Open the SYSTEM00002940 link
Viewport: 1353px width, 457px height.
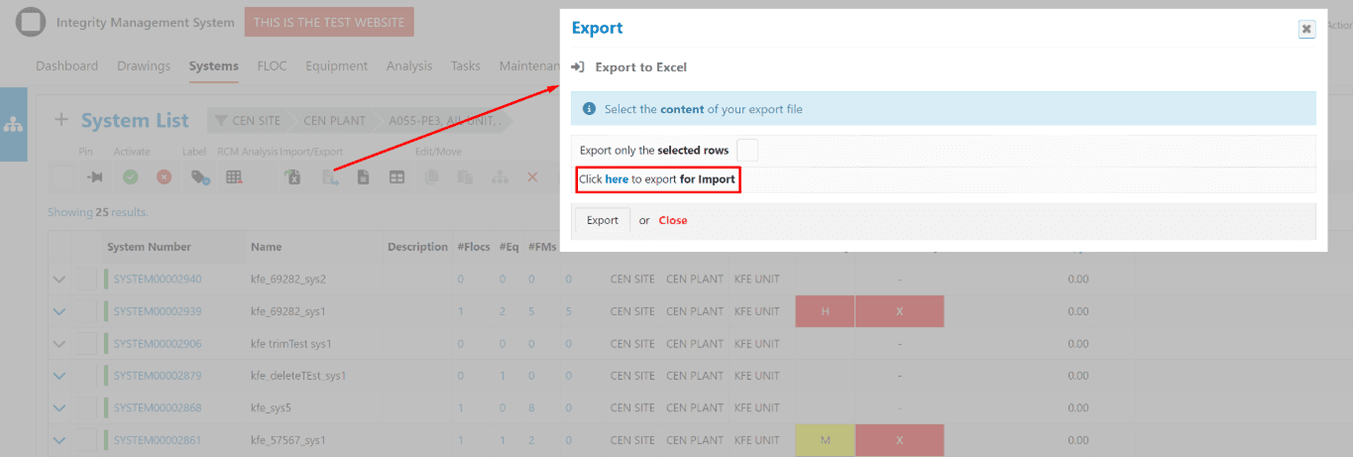click(158, 279)
